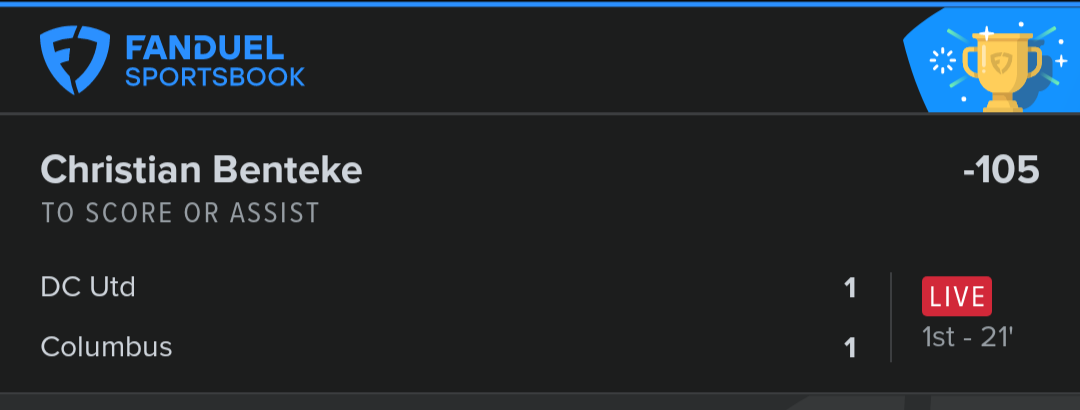Click the SPORTSBOOK text under FanDuel
Viewport: 1080px width, 410px height.
[x=215, y=77]
